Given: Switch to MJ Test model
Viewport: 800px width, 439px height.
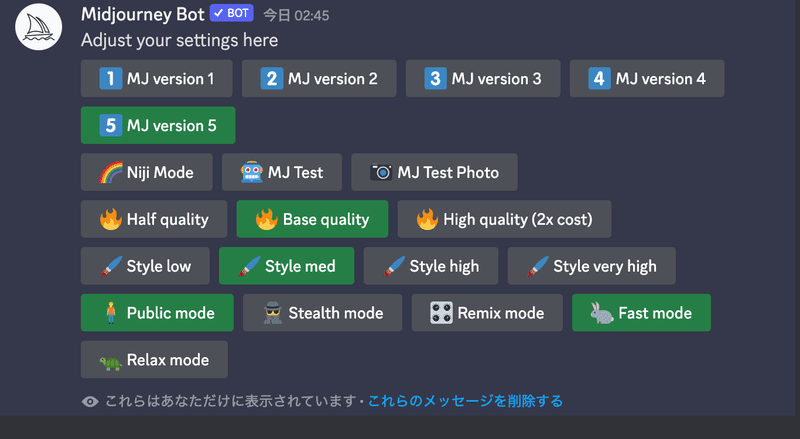Looking at the screenshot, I should point(282,172).
